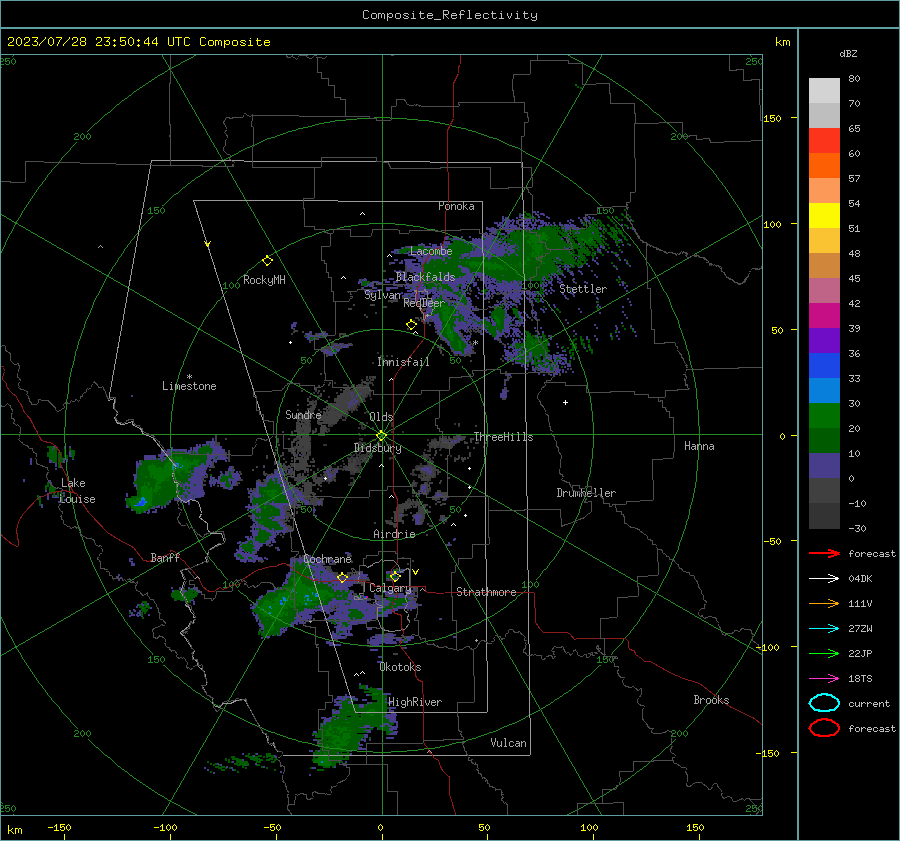Click the orange 111V arrow in the legend
Screen dimensions: 900x841
pyautogui.click(x=824, y=603)
